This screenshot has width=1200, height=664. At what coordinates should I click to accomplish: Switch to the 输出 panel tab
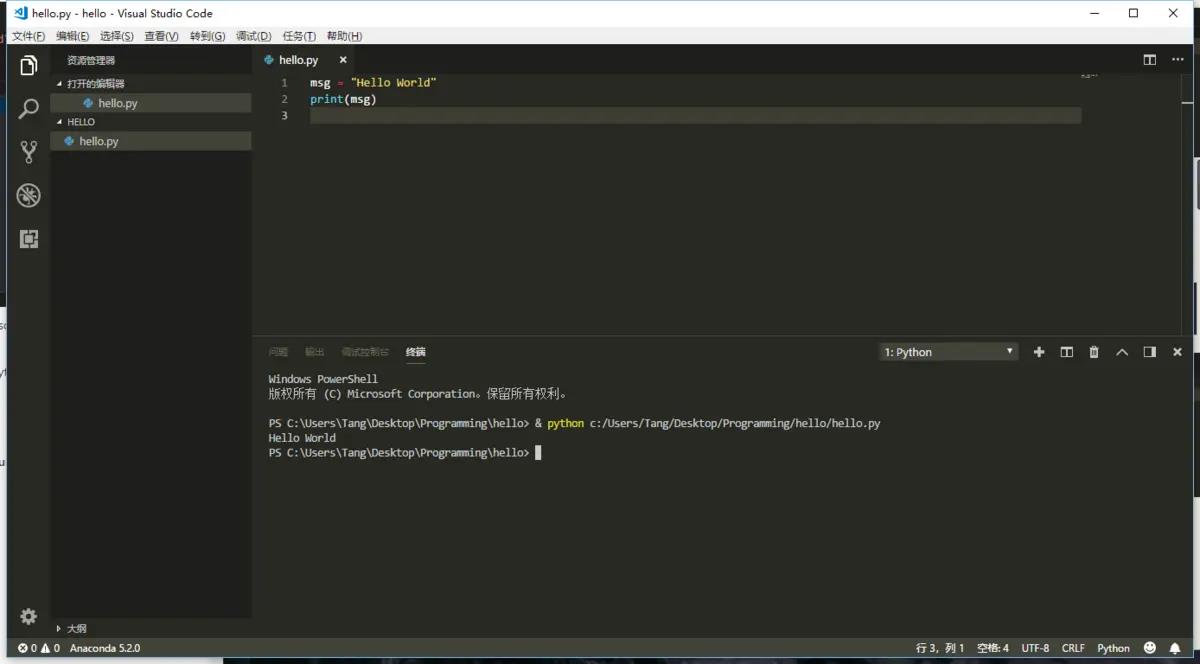coord(314,352)
